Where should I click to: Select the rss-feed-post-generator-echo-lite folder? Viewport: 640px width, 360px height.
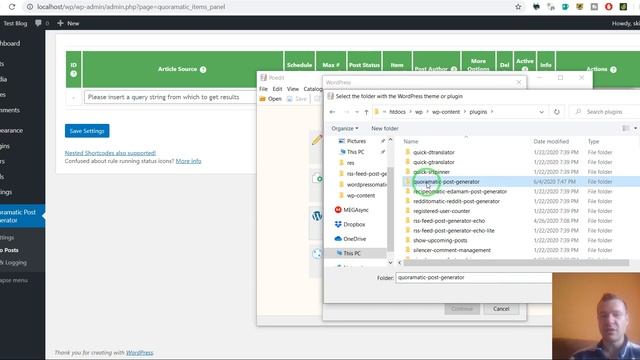click(453, 231)
